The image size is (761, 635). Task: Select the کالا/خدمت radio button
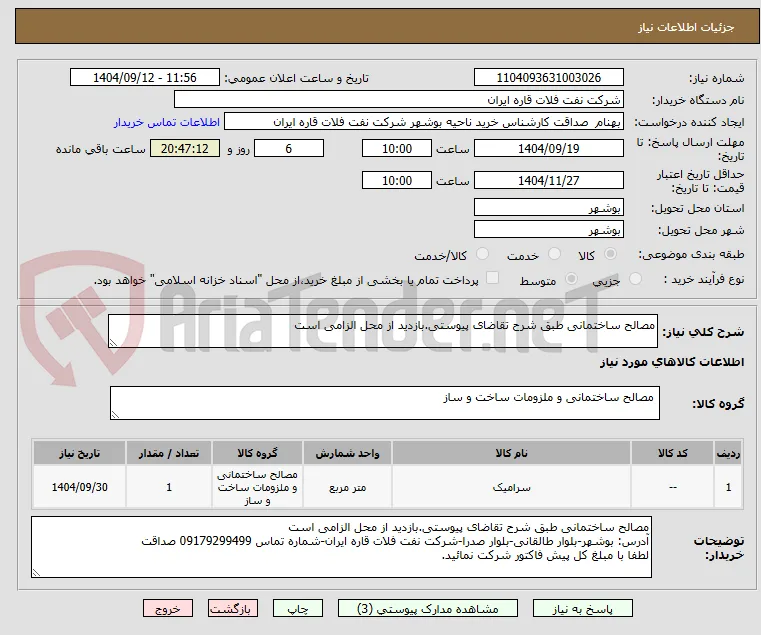[x=482, y=254]
